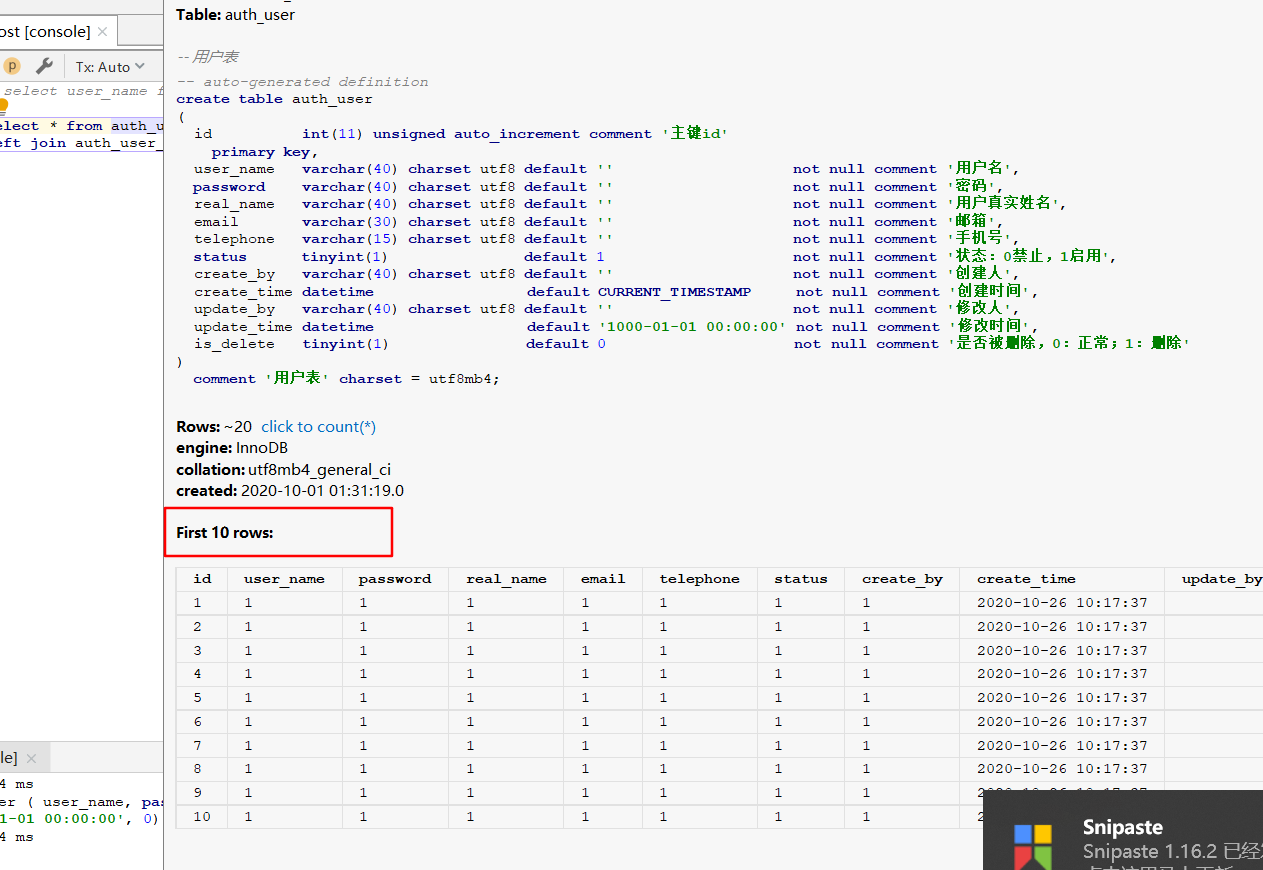Click the 'user_name' column definition line
The height and width of the screenshot is (870, 1263).
tap(606, 169)
